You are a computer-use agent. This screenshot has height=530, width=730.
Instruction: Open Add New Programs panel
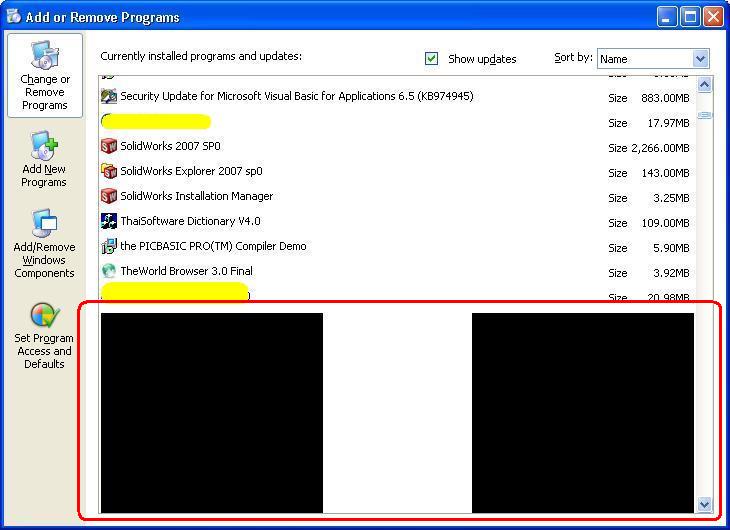(44, 159)
